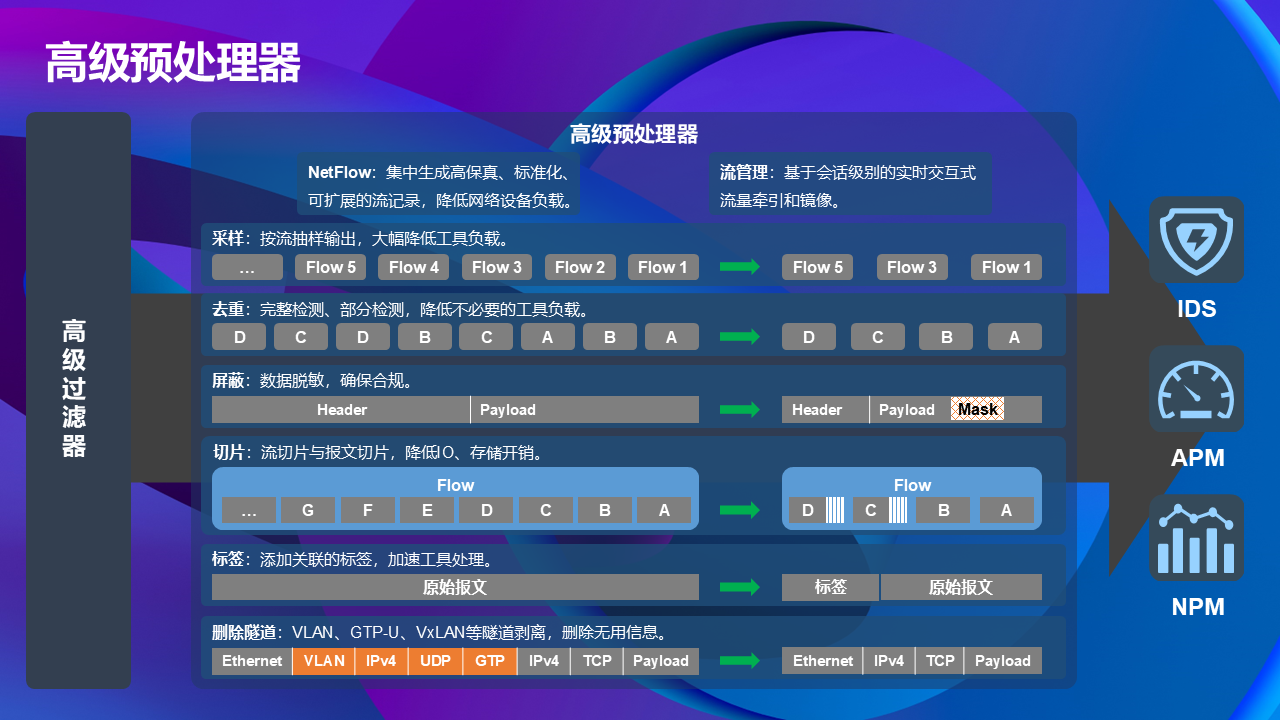
Task: Select the 高级过滤器 vertical panel
Action: click(78, 400)
